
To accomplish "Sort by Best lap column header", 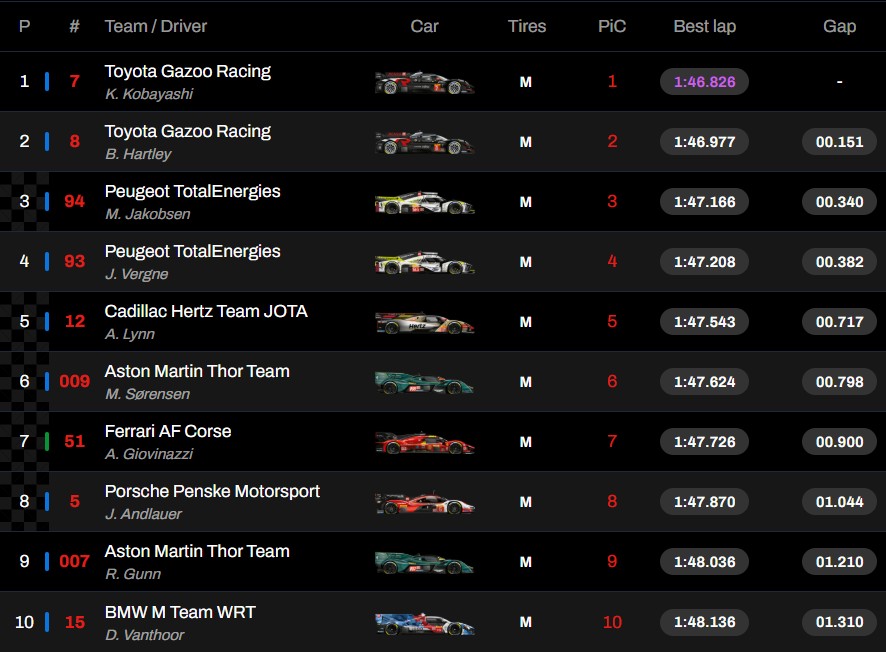I will click(704, 26).
